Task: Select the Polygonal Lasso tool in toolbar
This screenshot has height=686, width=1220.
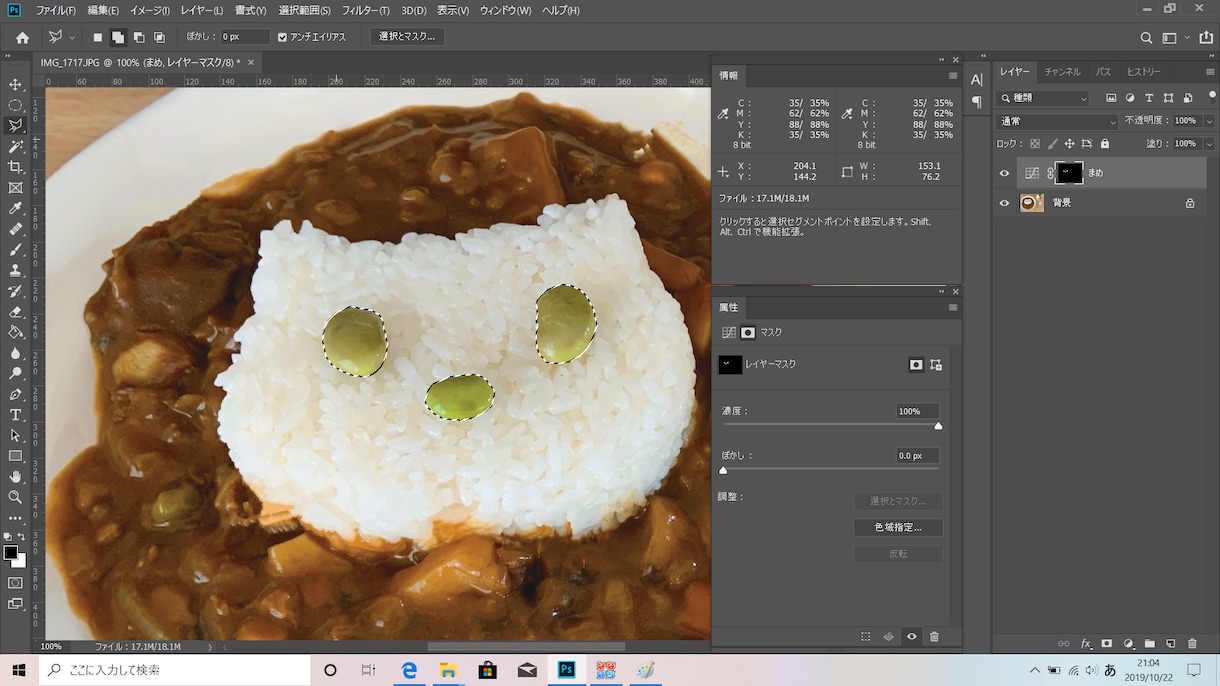Action: point(15,126)
